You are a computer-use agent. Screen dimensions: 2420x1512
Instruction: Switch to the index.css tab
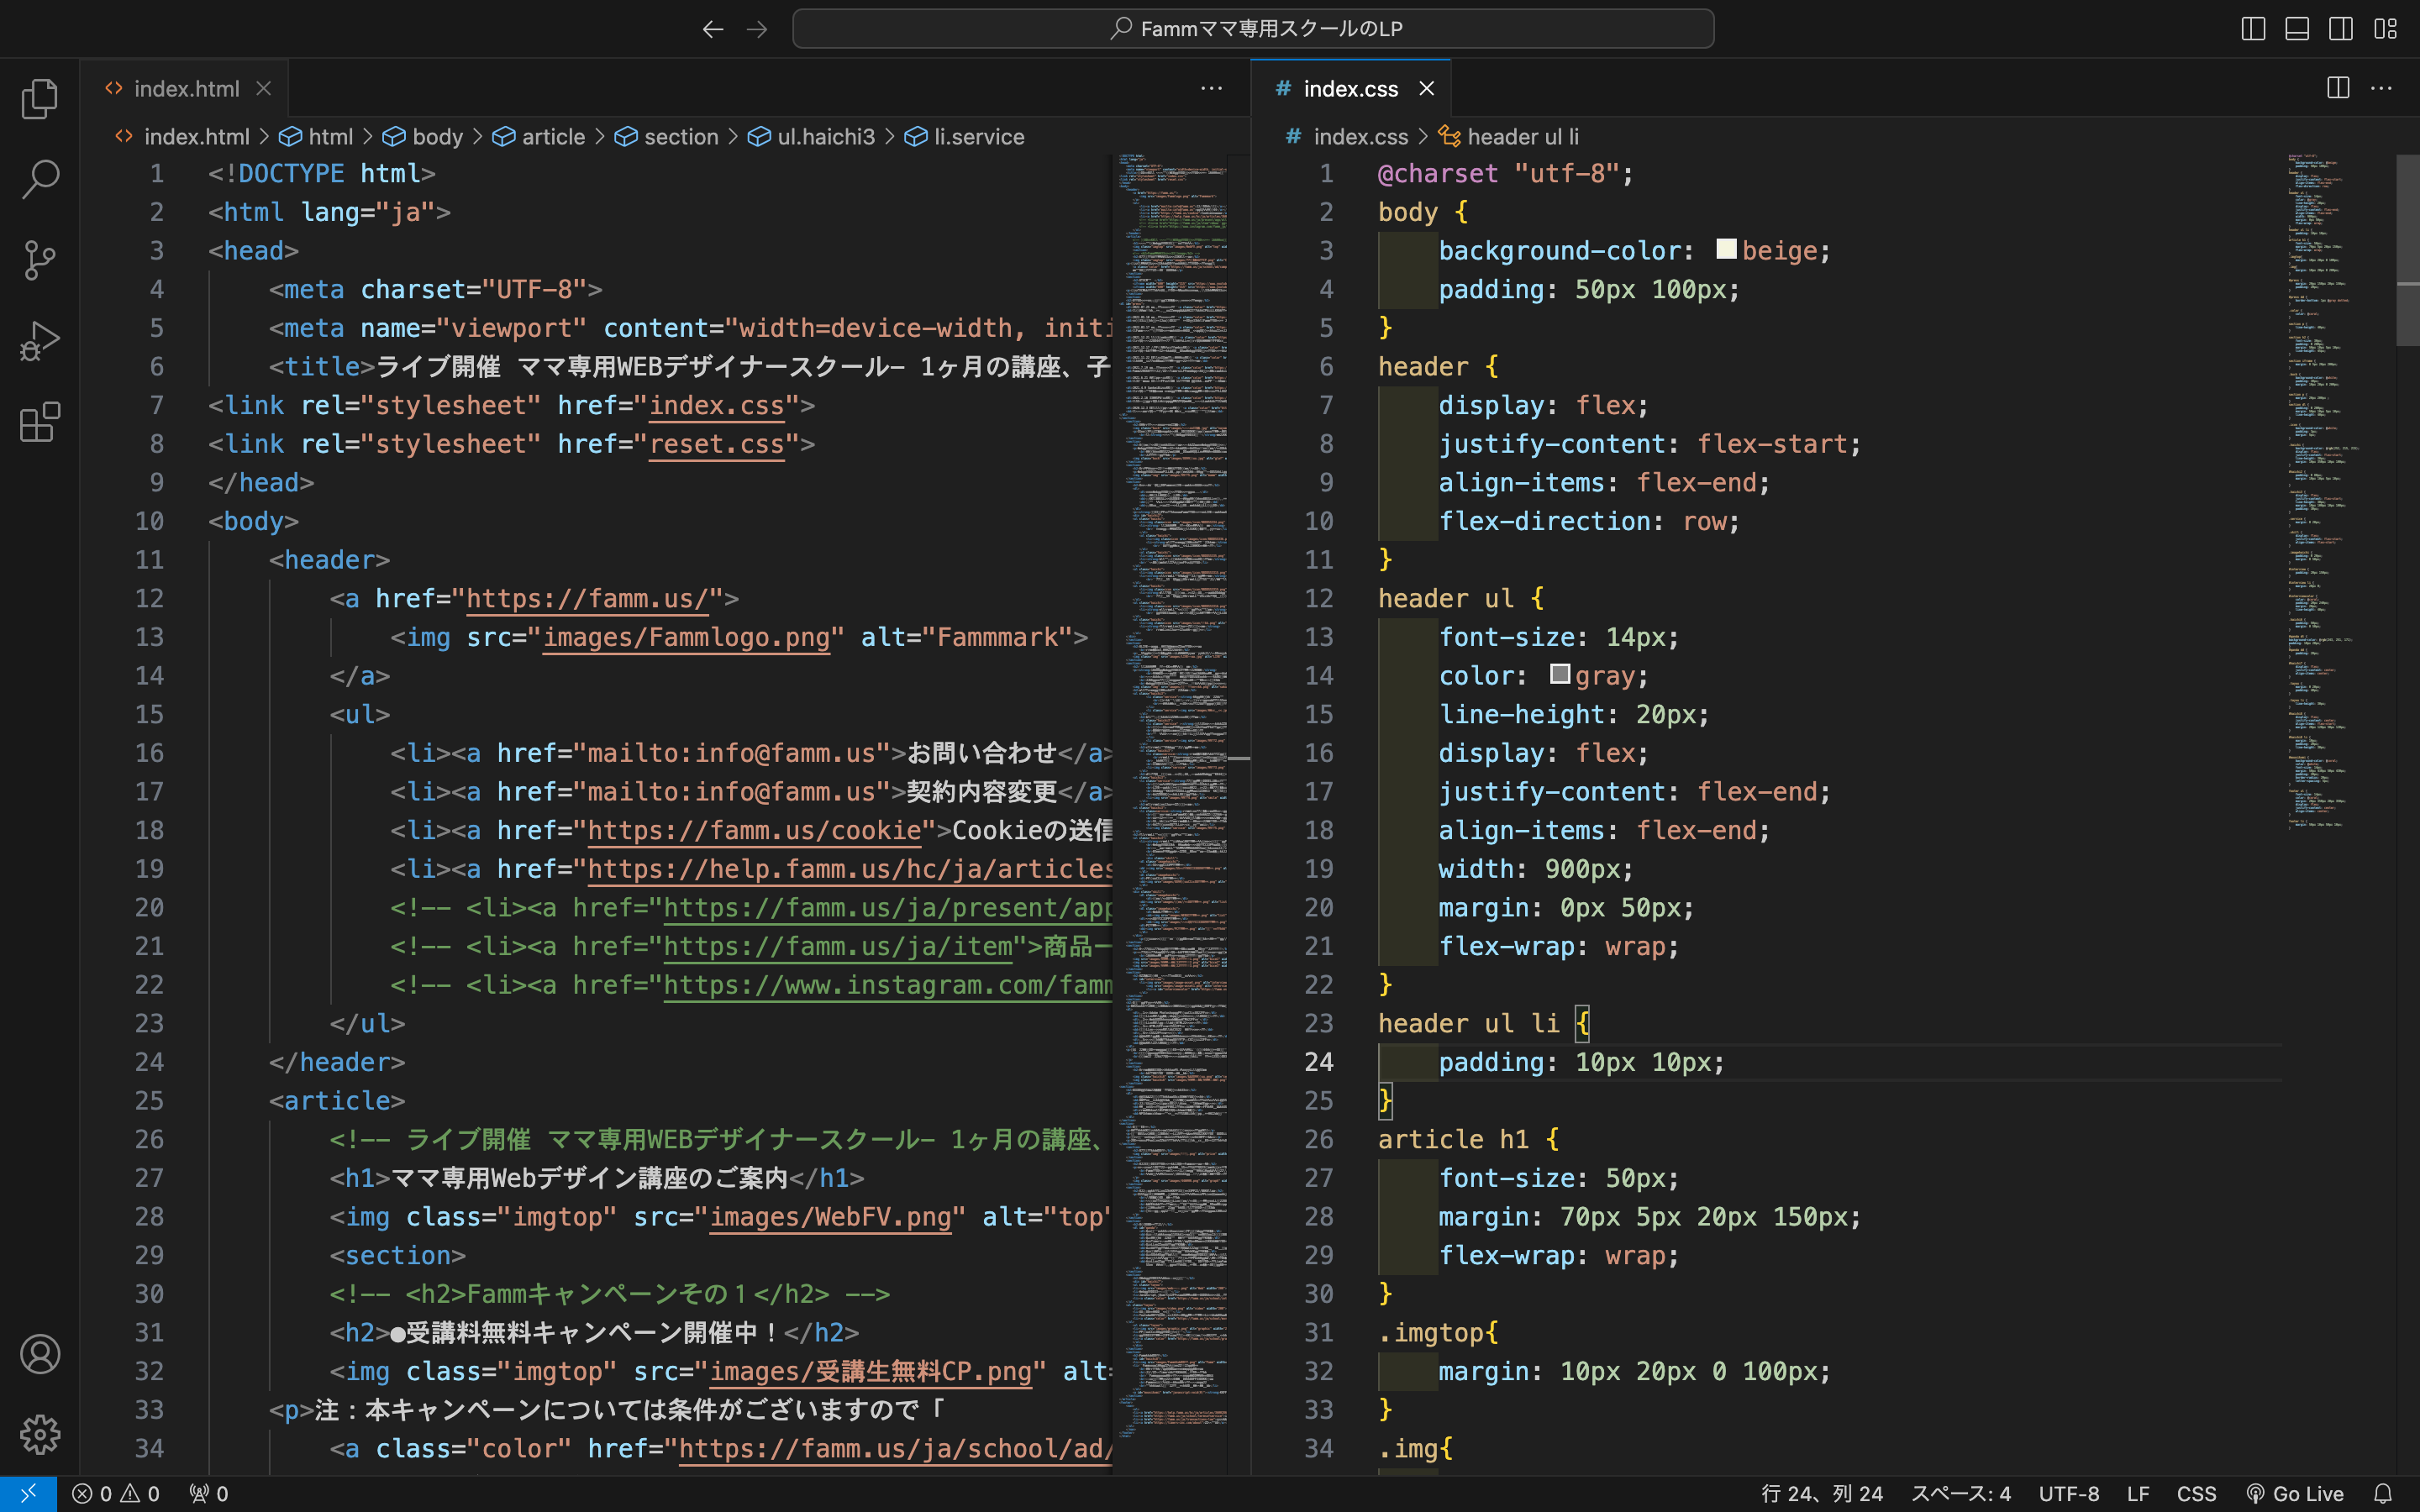(x=1350, y=88)
